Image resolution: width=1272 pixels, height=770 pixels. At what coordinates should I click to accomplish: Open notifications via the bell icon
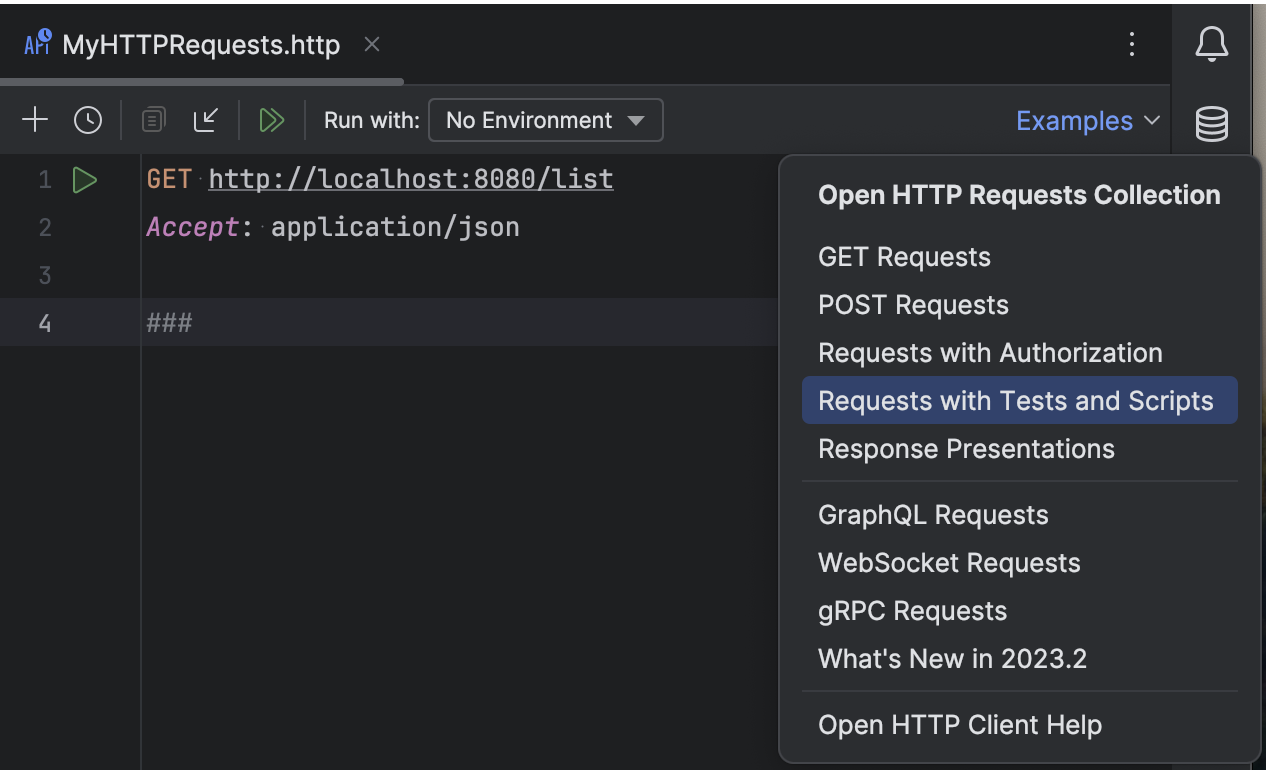(x=1211, y=44)
